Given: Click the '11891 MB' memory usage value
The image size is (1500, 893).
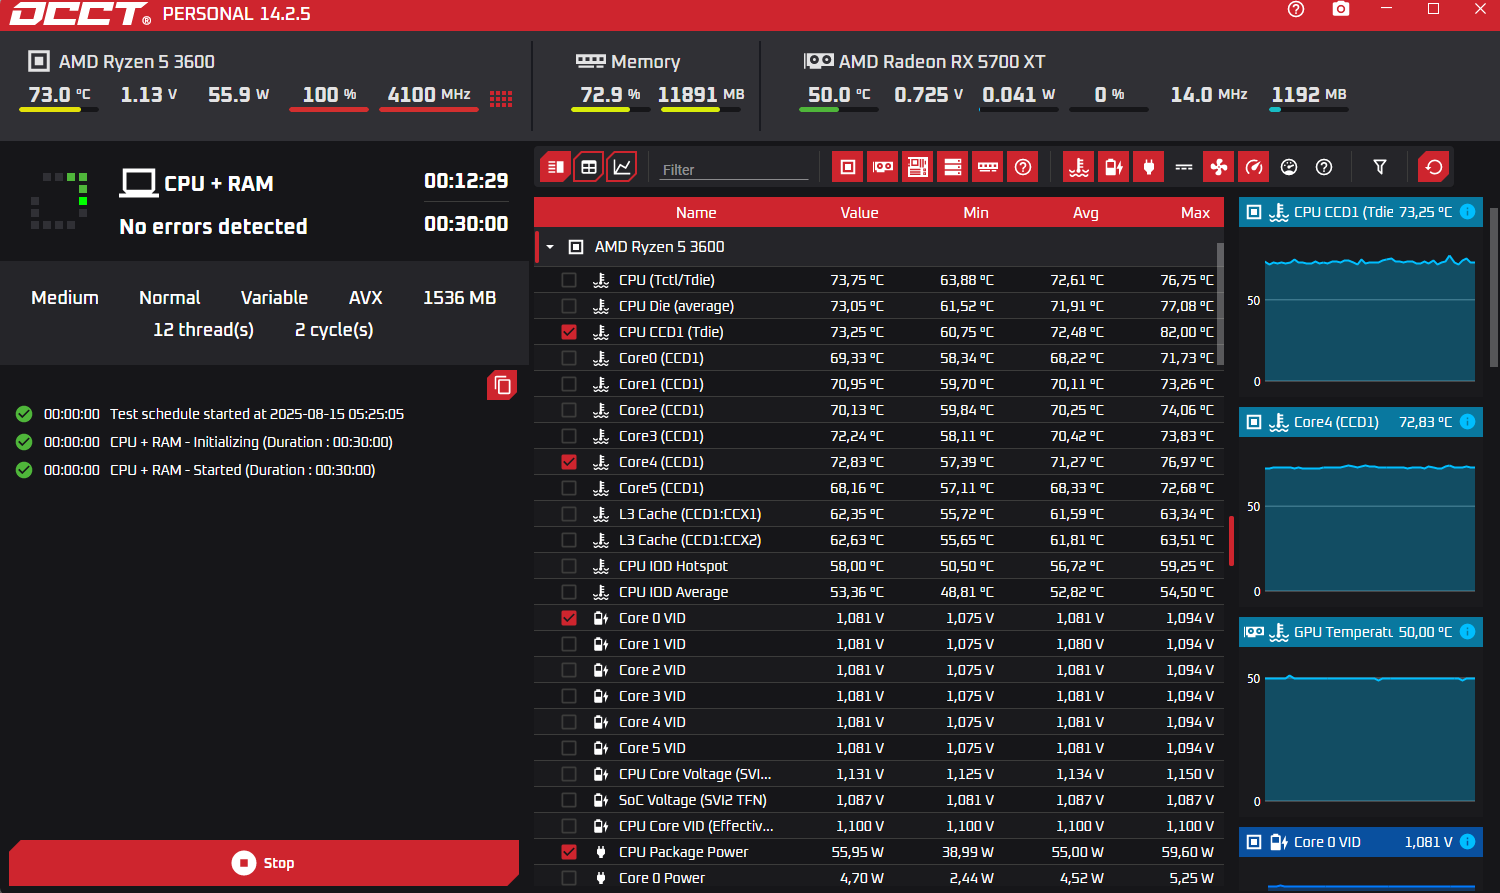Looking at the screenshot, I should (x=701, y=95).
